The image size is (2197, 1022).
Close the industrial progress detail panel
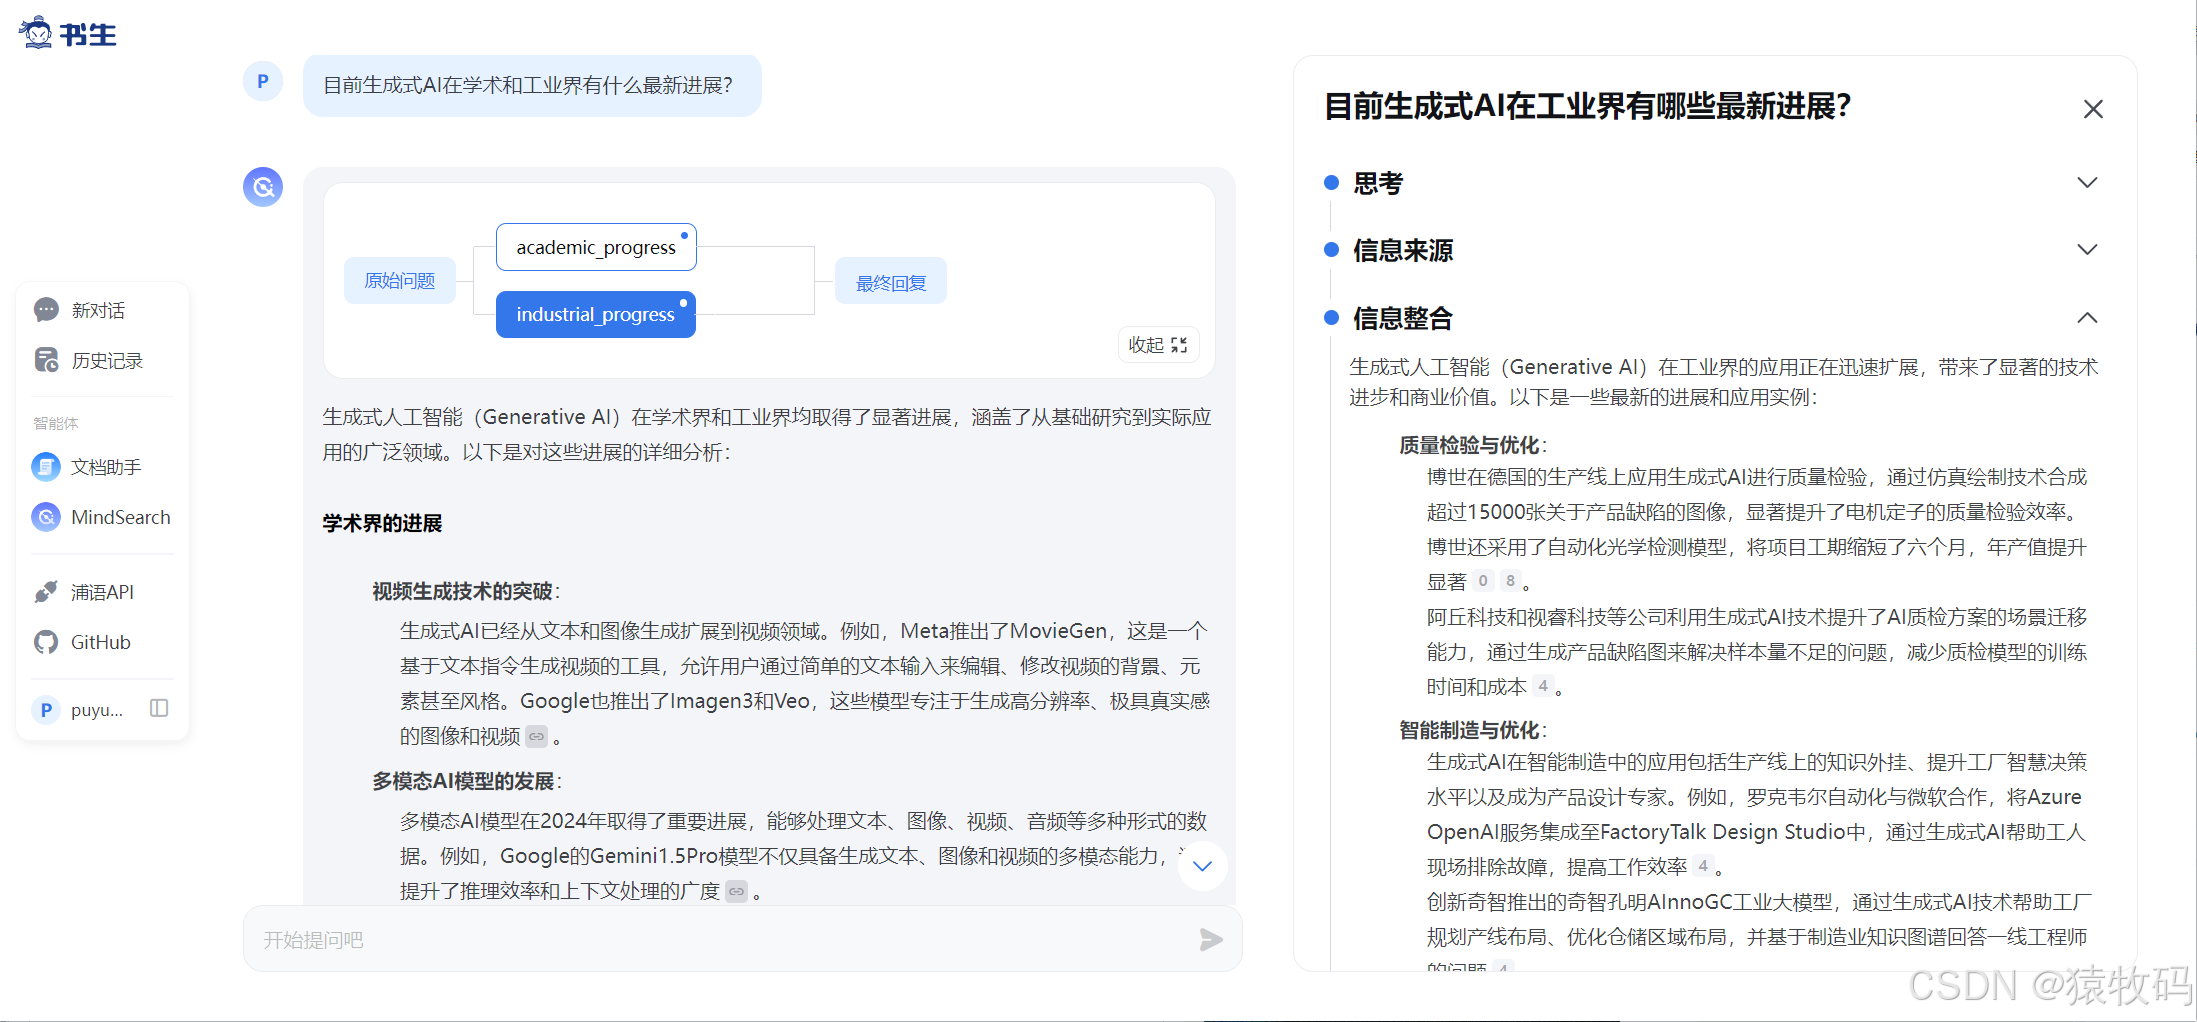pos(2093,109)
